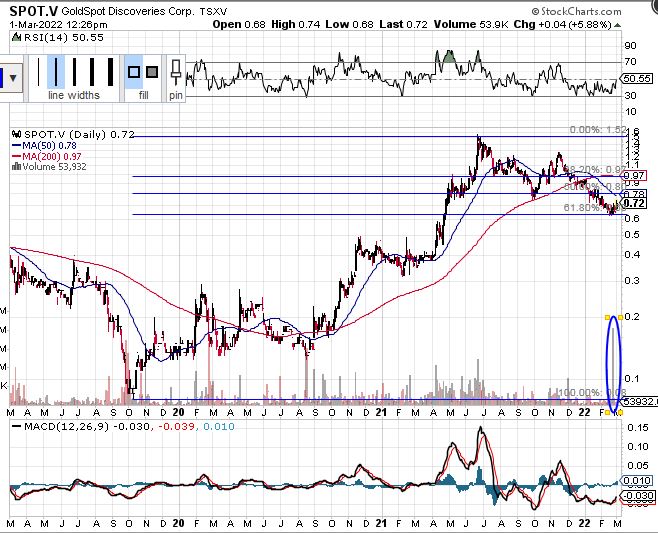The height and width of the screenshot is (533, 658).
Task: Click the 50.55 RSI value tag
Action: click(x=637, y=78)
